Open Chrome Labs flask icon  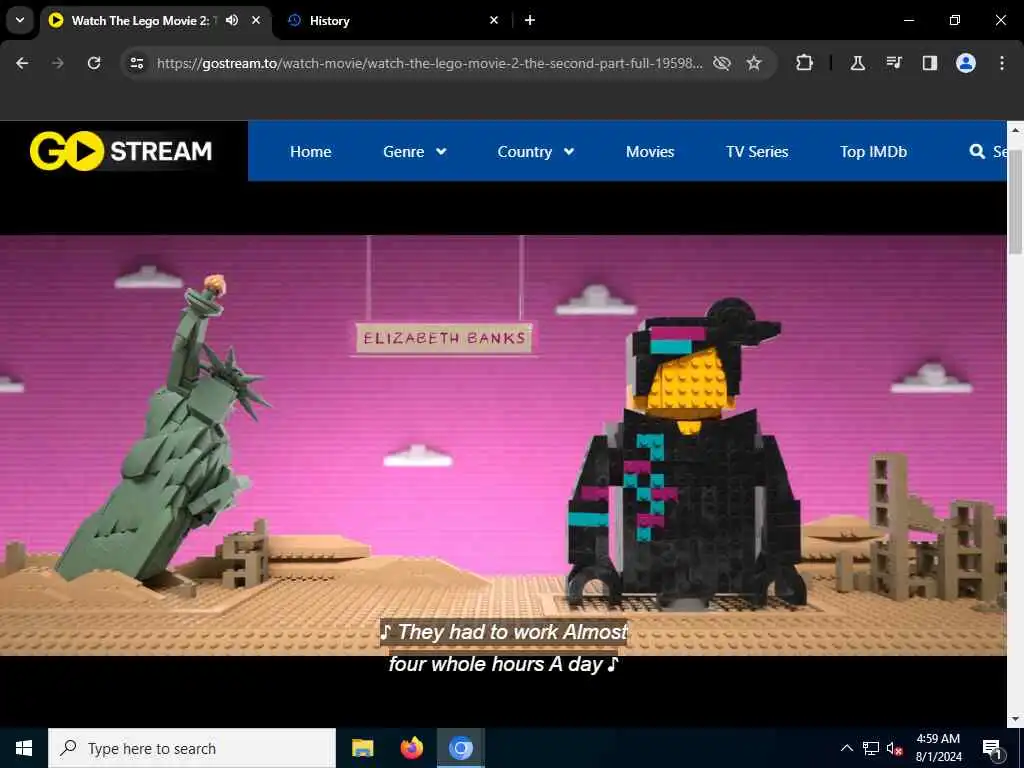pyautogui.click(x=857, y=63)
